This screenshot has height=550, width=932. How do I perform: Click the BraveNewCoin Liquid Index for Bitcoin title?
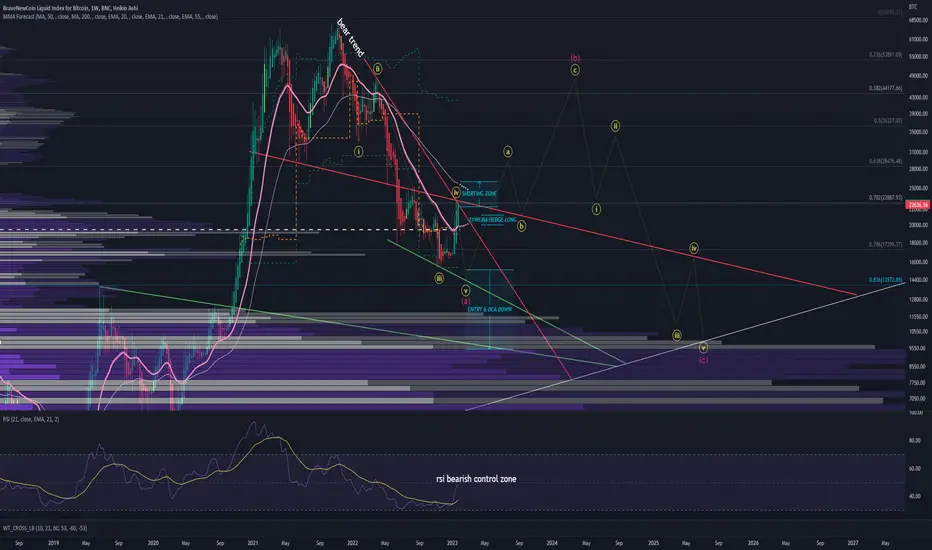(x=70, y=8)
